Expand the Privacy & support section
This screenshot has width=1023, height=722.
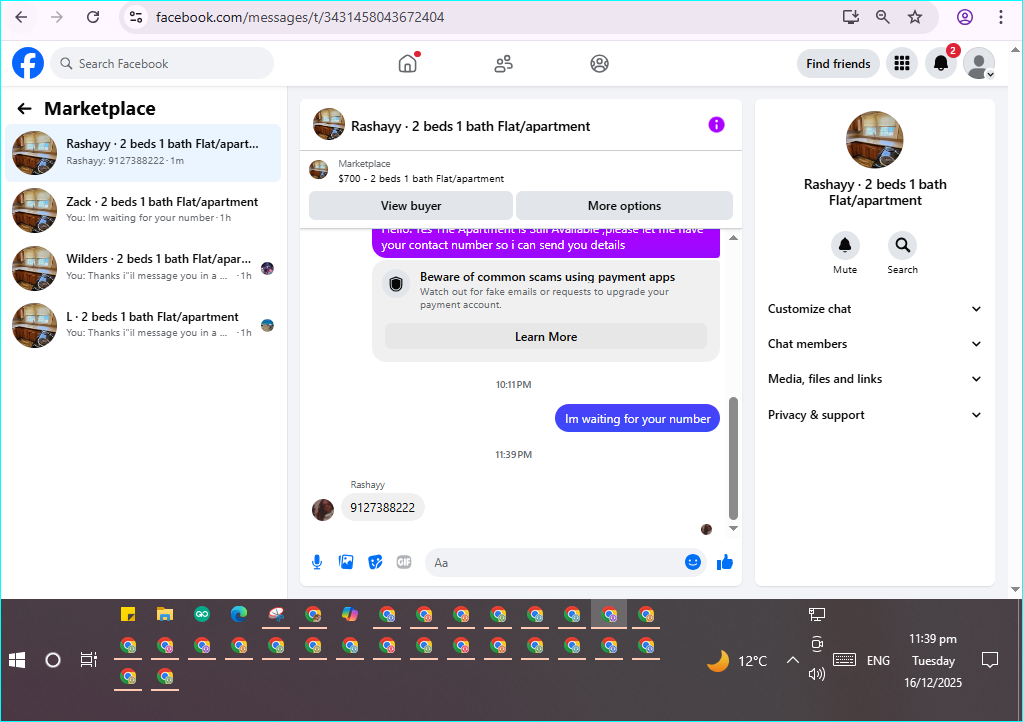pos(875,415)
